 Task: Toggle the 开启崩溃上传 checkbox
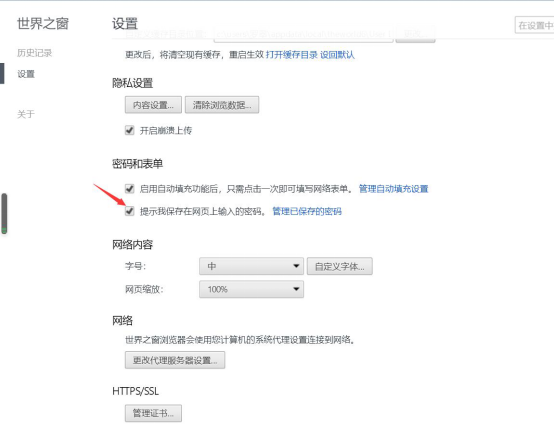pos(130,130)
